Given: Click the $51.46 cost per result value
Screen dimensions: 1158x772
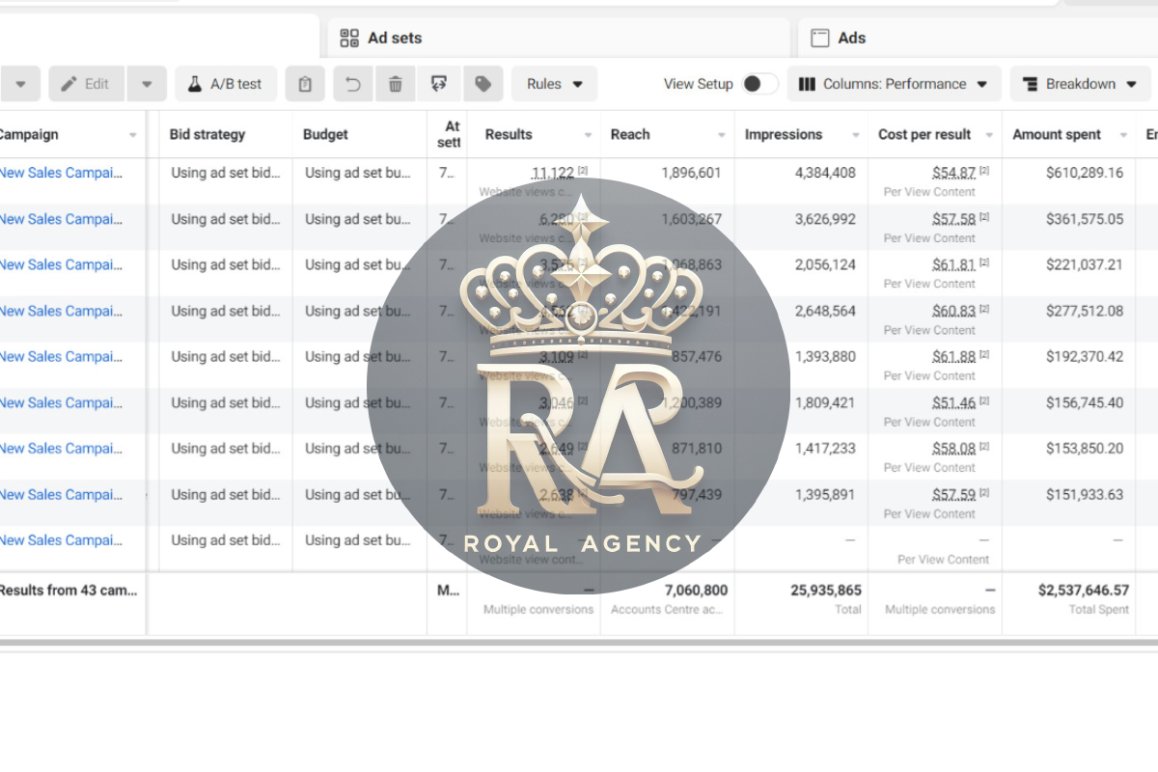Looking at the screenshot, I should click(953, 403).
